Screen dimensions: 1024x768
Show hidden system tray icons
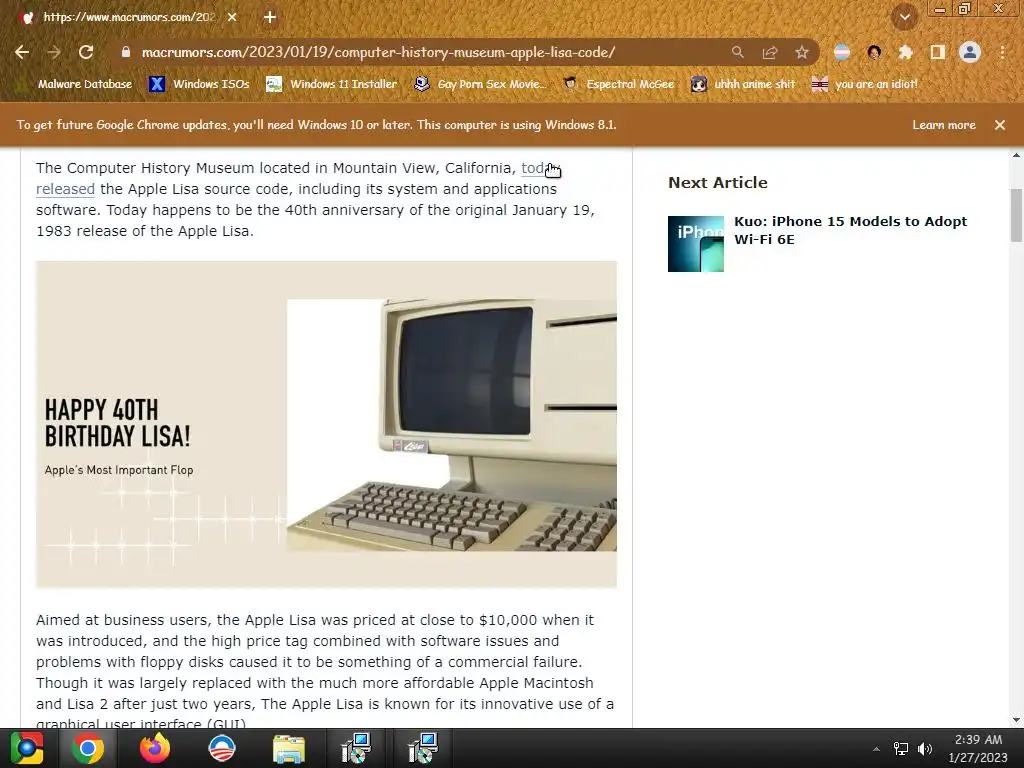tap(876, 749)
